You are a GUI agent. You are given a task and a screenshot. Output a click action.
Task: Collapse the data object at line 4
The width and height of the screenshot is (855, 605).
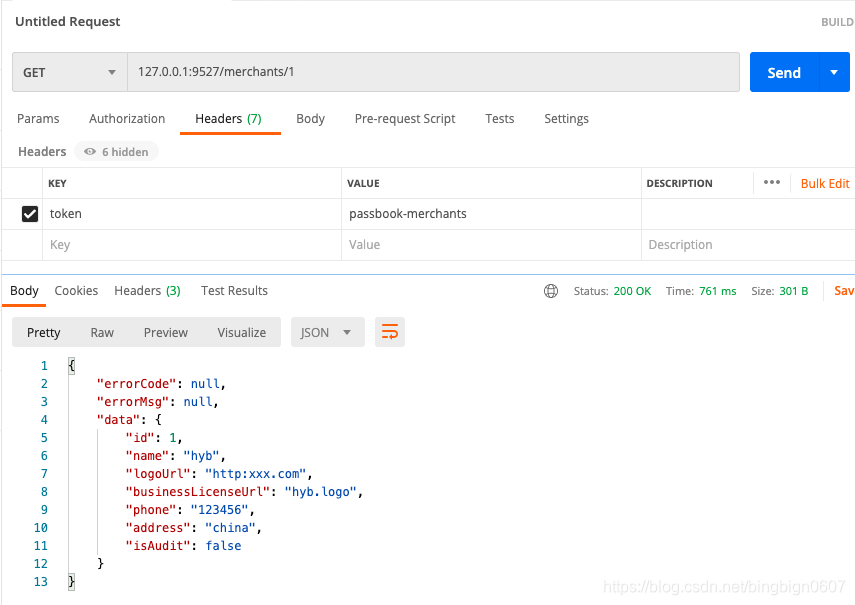pyautogui.click(x=158, y=420)
